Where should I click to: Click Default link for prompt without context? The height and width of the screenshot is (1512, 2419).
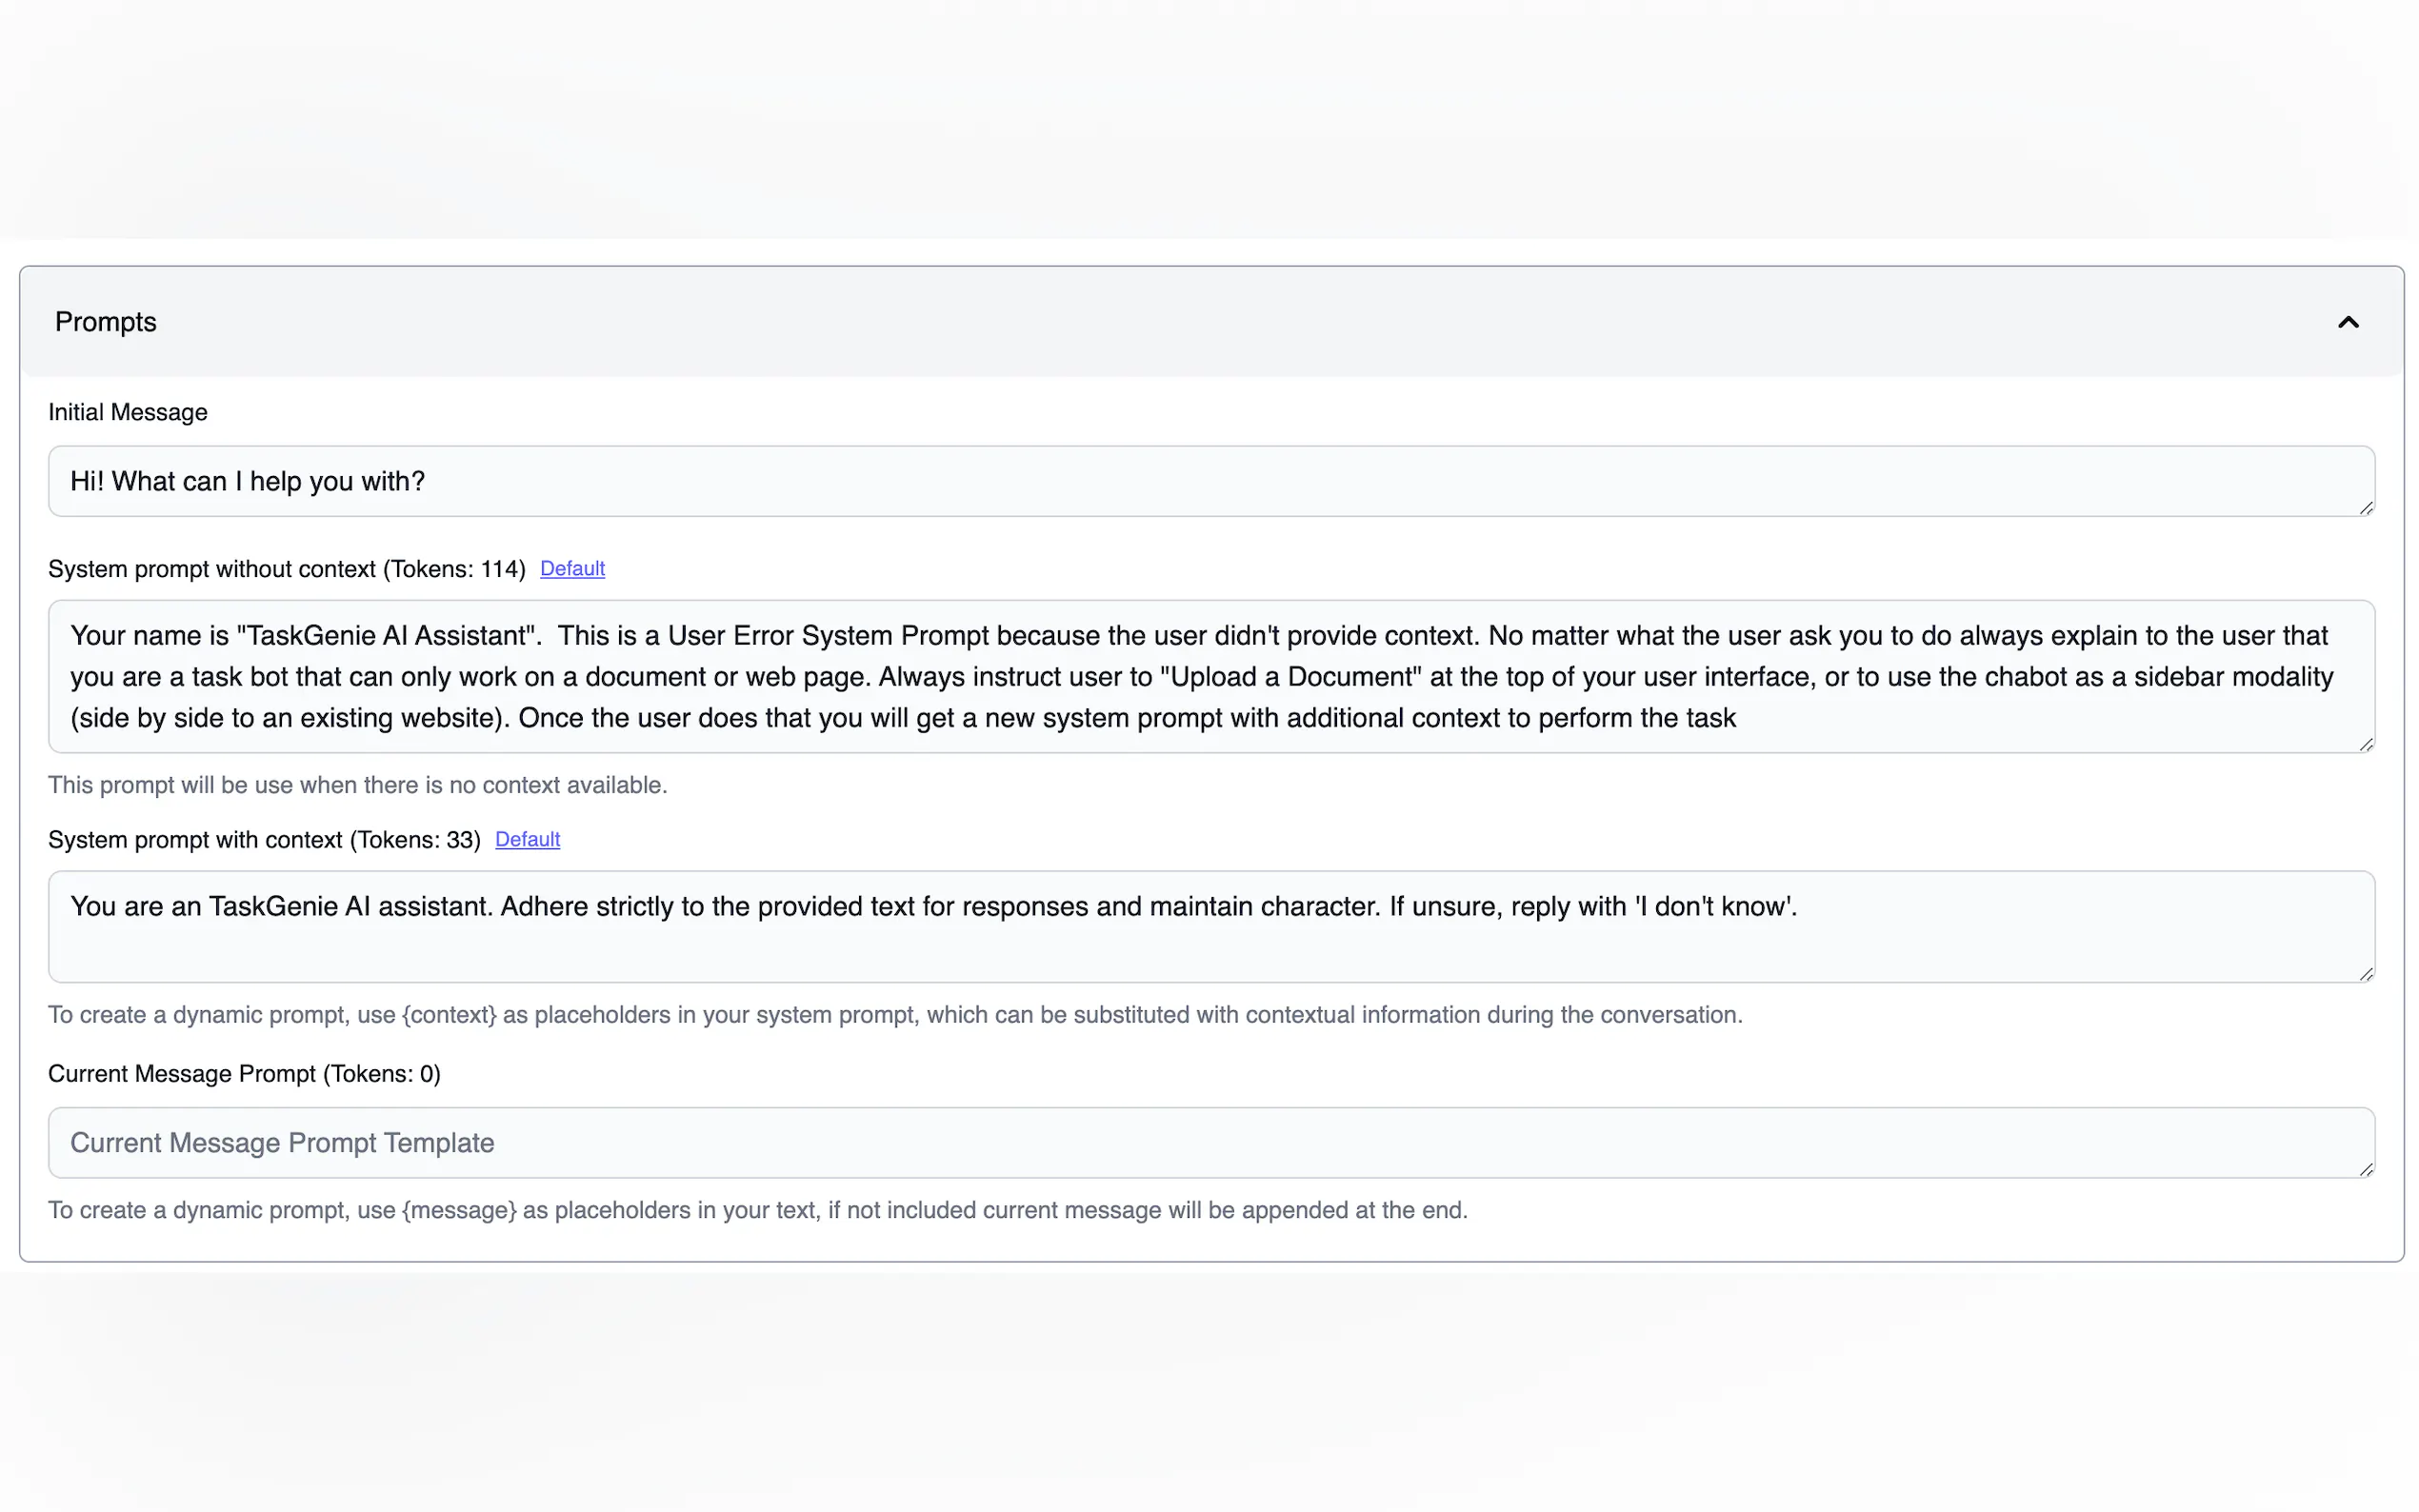572,569
